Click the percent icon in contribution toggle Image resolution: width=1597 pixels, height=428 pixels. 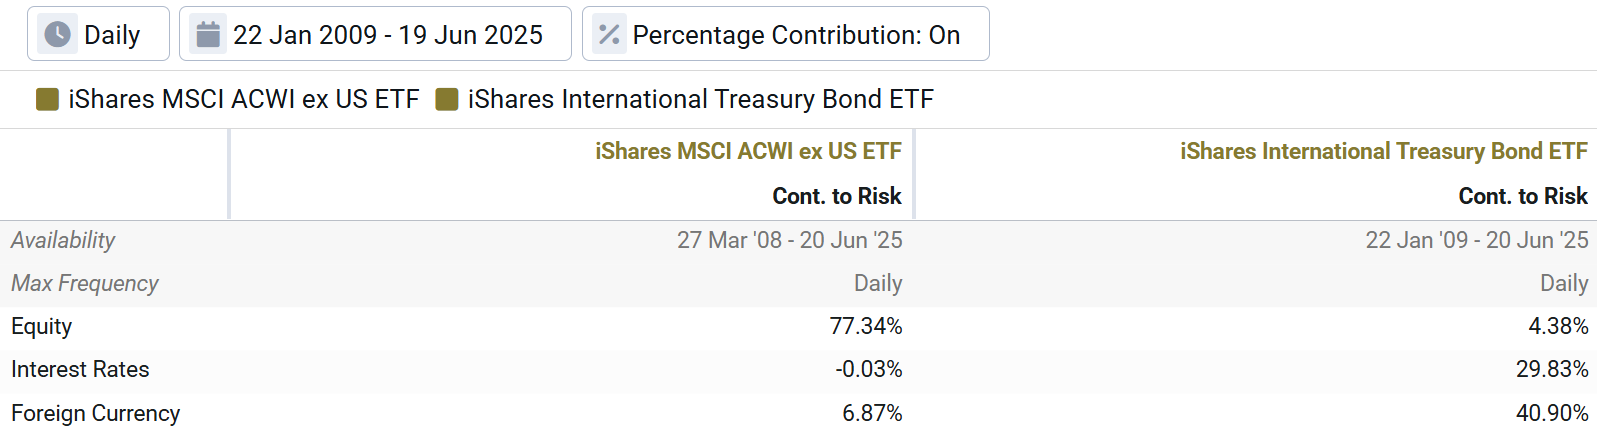(609, 35)
